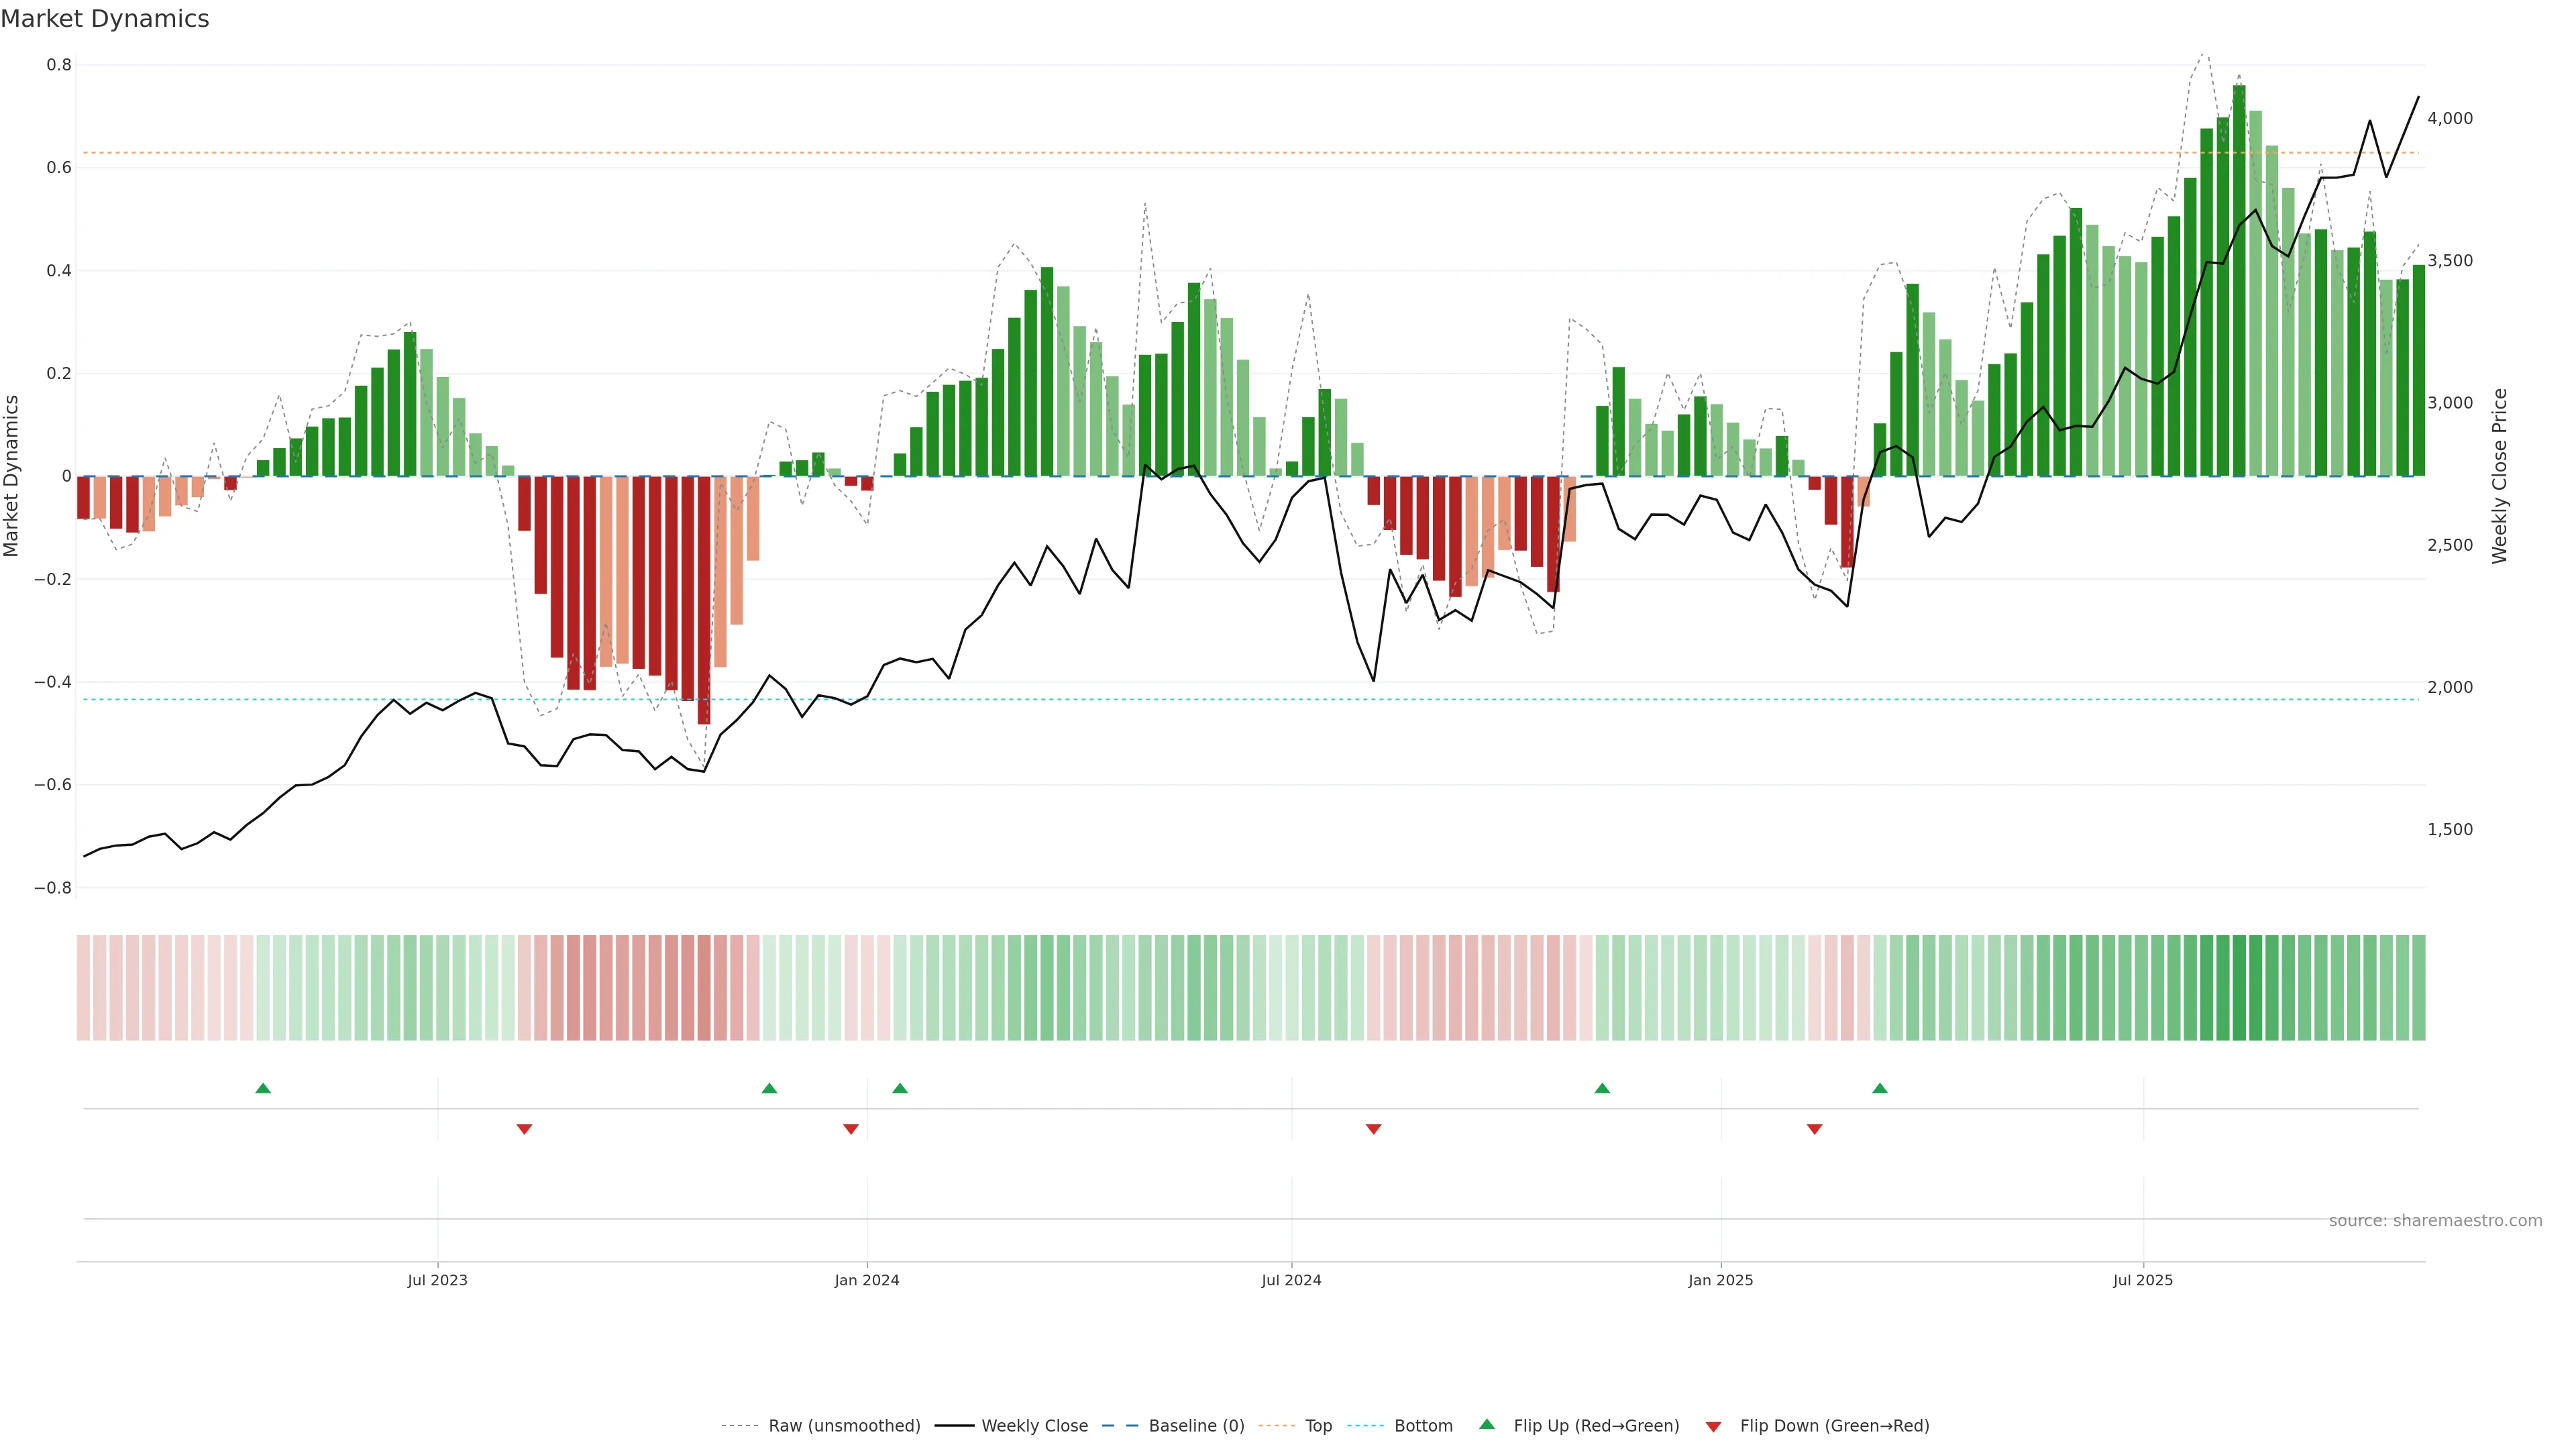Click the last green flip-up marker before Jul 2025

click(x=1880, y=1088)
